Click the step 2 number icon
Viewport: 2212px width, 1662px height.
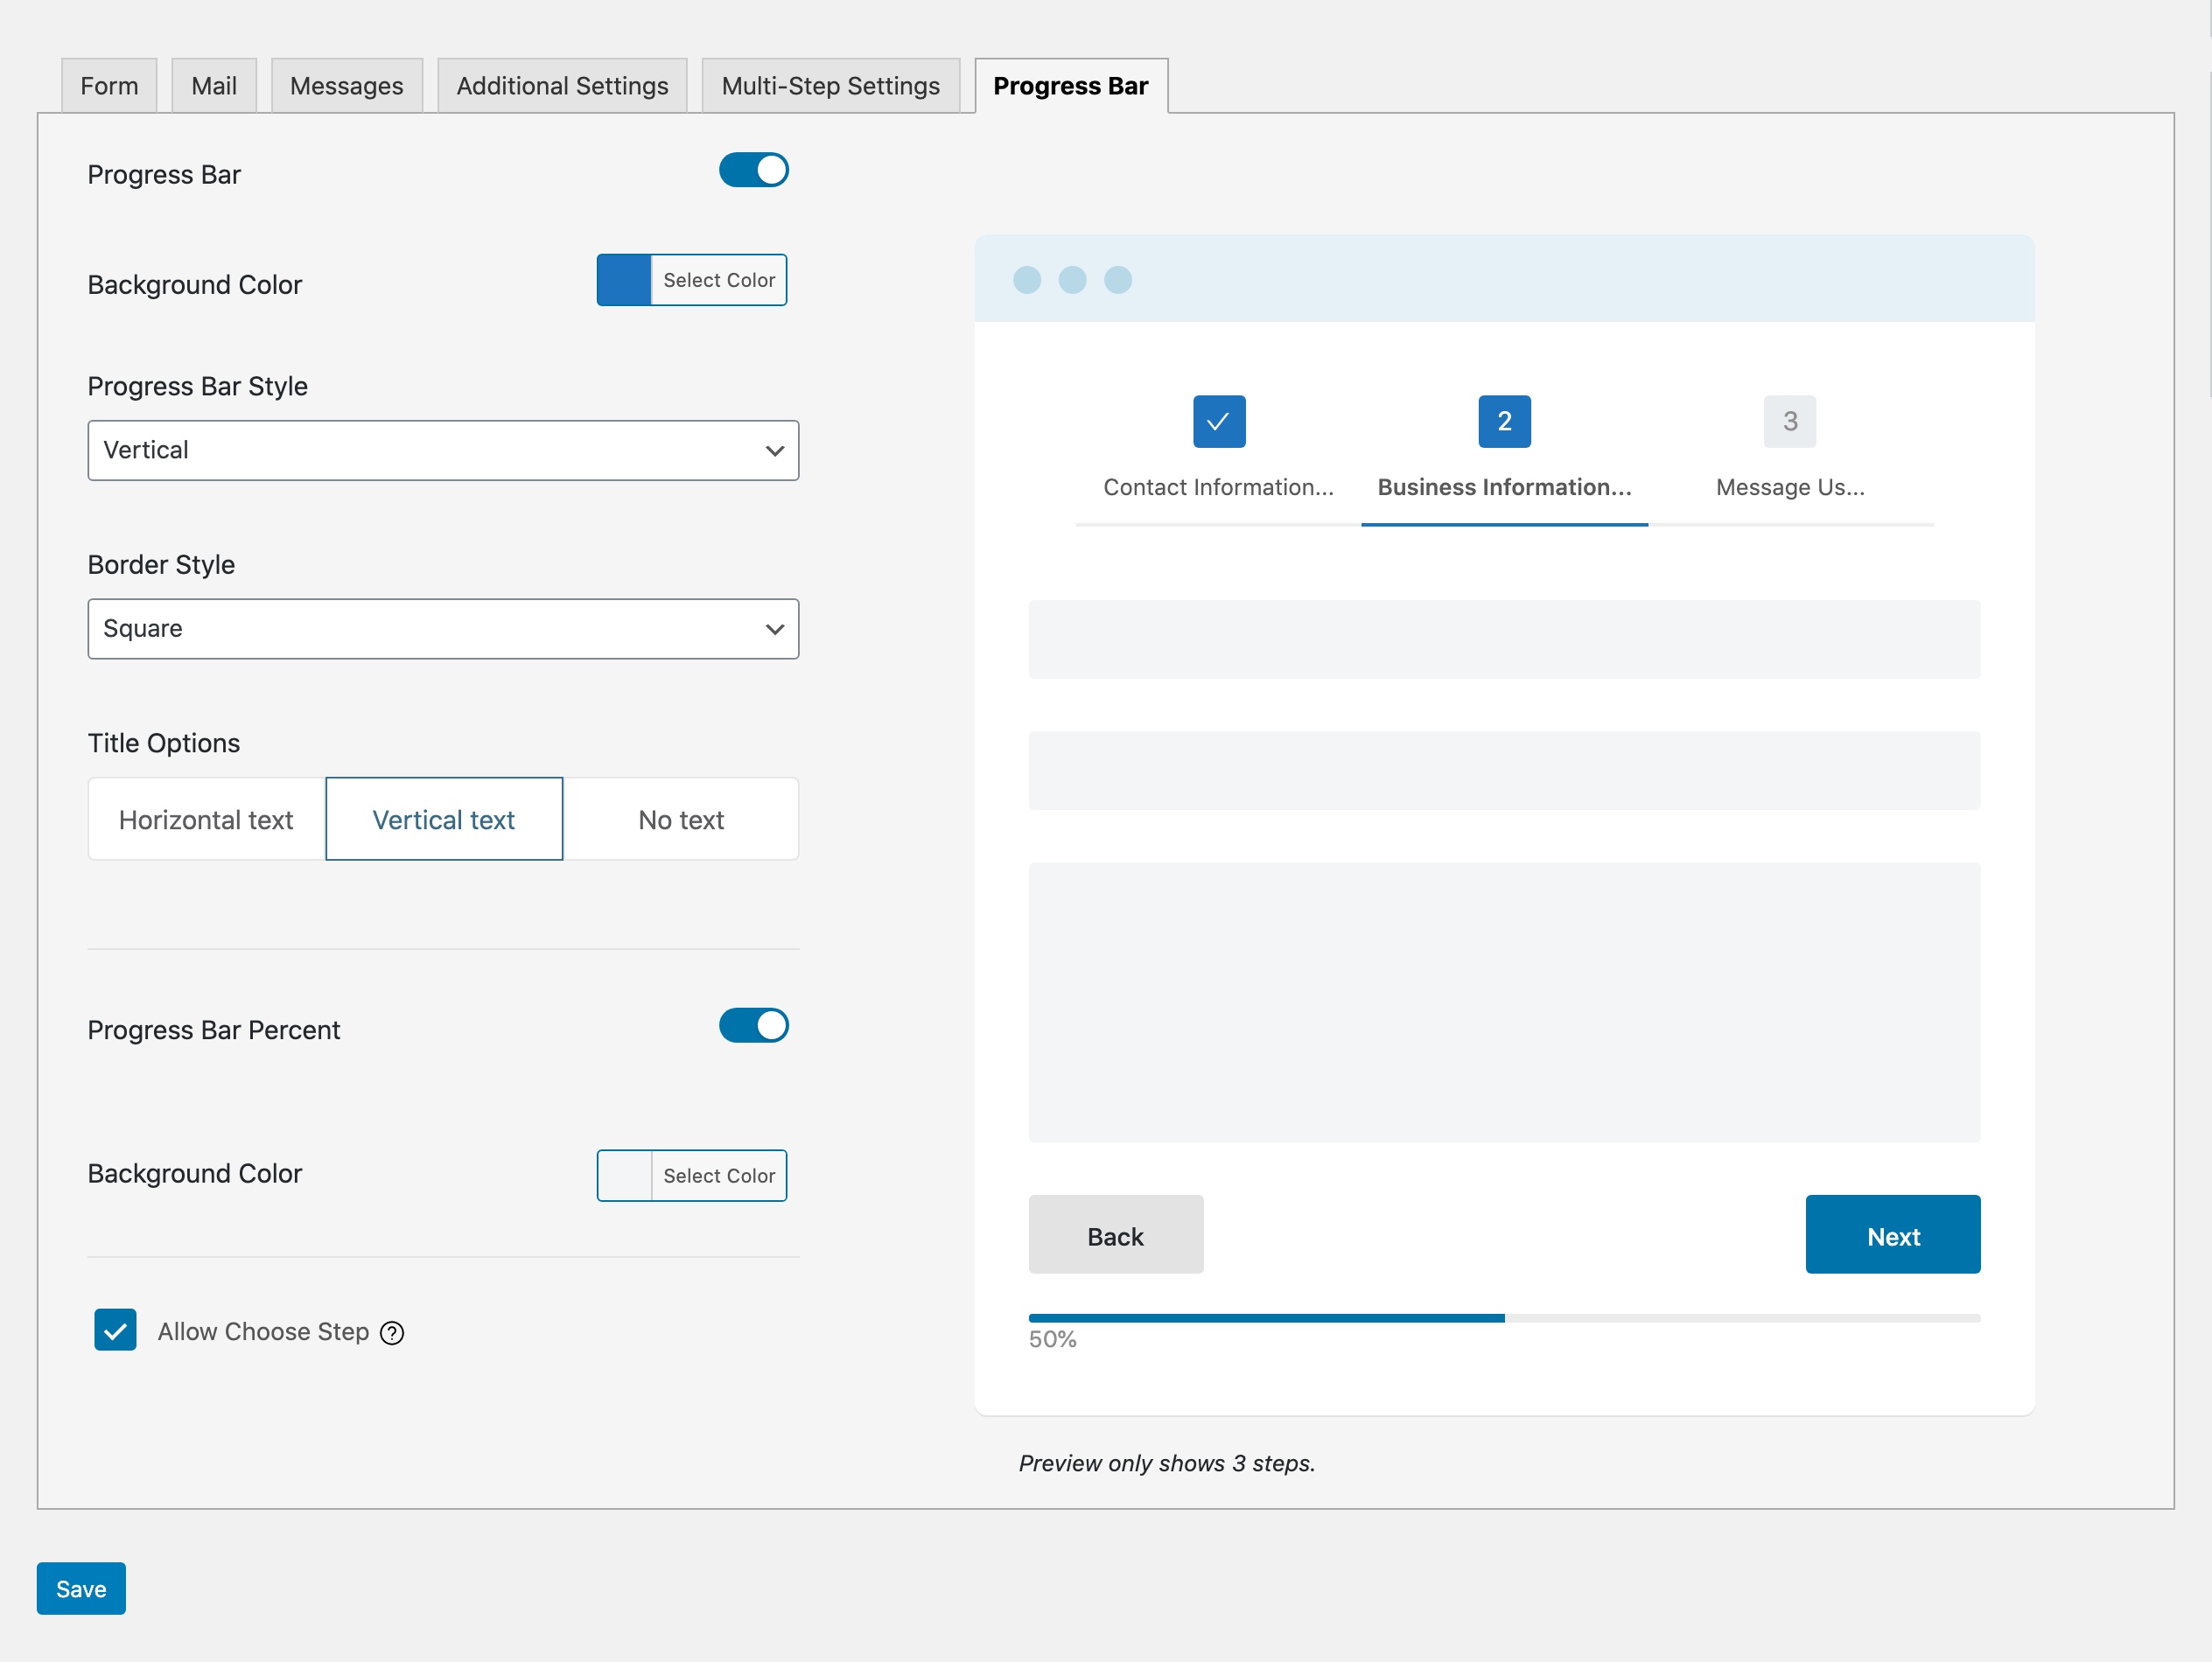coord(1503,421)
